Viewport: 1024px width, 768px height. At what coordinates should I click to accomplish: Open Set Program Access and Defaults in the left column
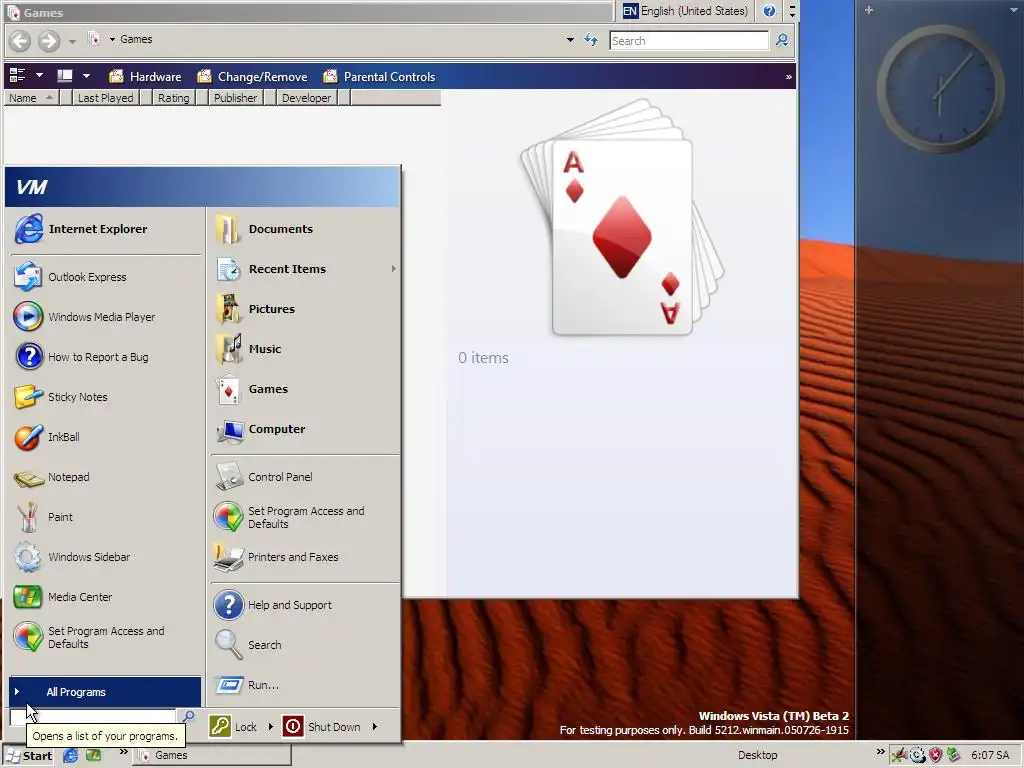[104, 637]
